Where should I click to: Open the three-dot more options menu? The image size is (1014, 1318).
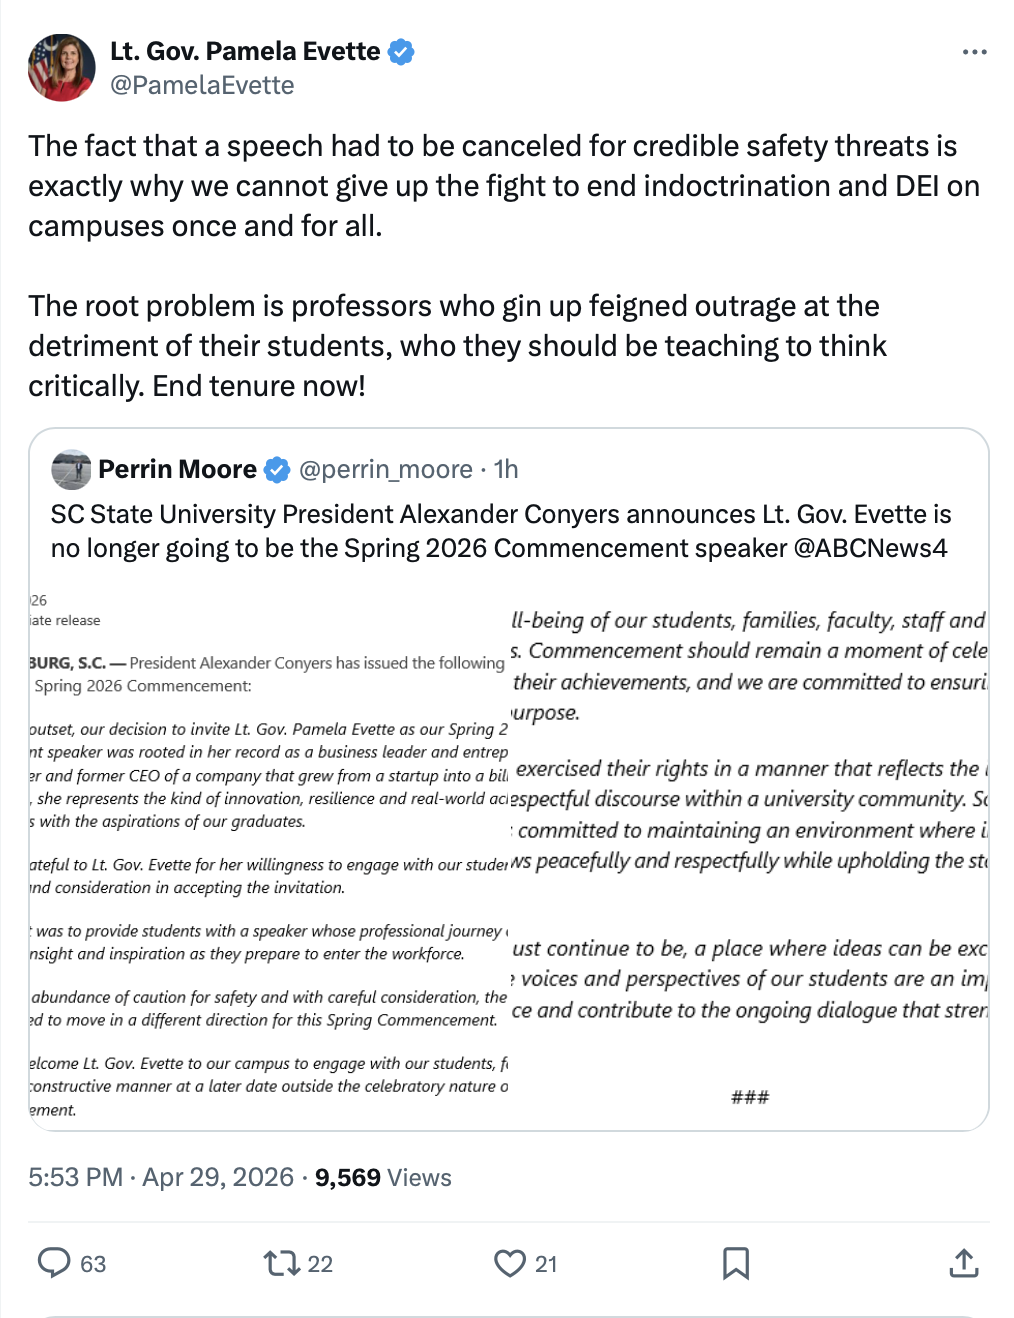click(x=974, y=52)
